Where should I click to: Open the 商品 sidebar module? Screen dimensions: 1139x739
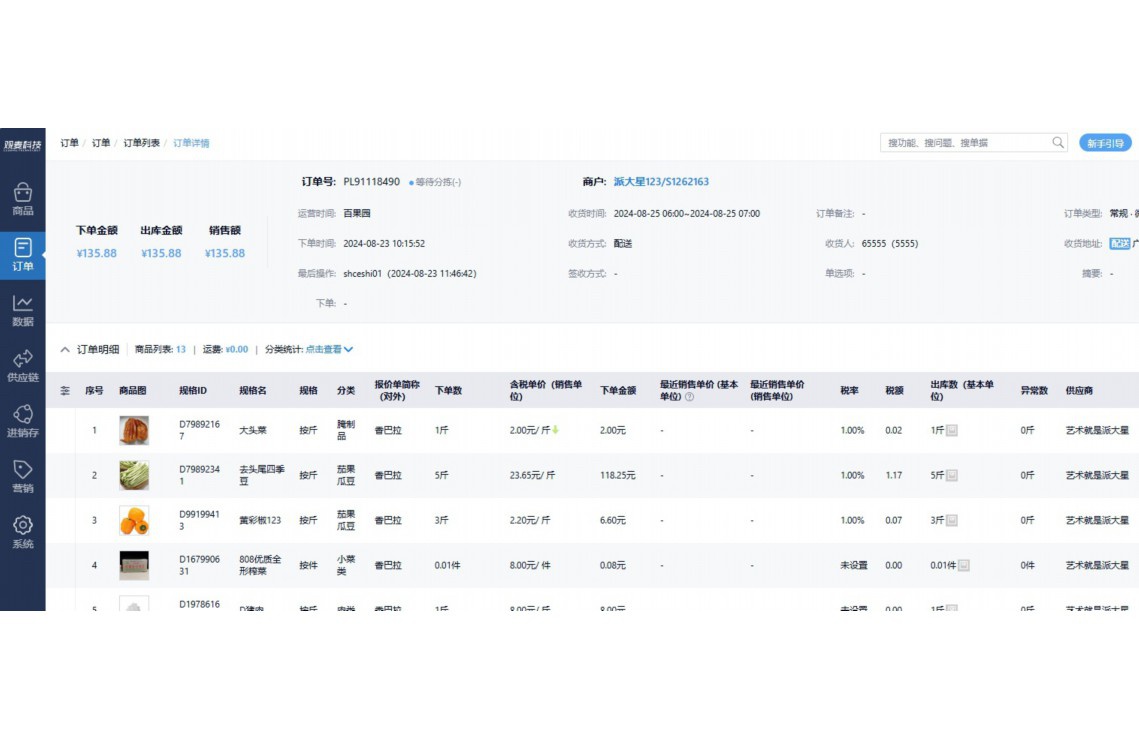(22, 199)
